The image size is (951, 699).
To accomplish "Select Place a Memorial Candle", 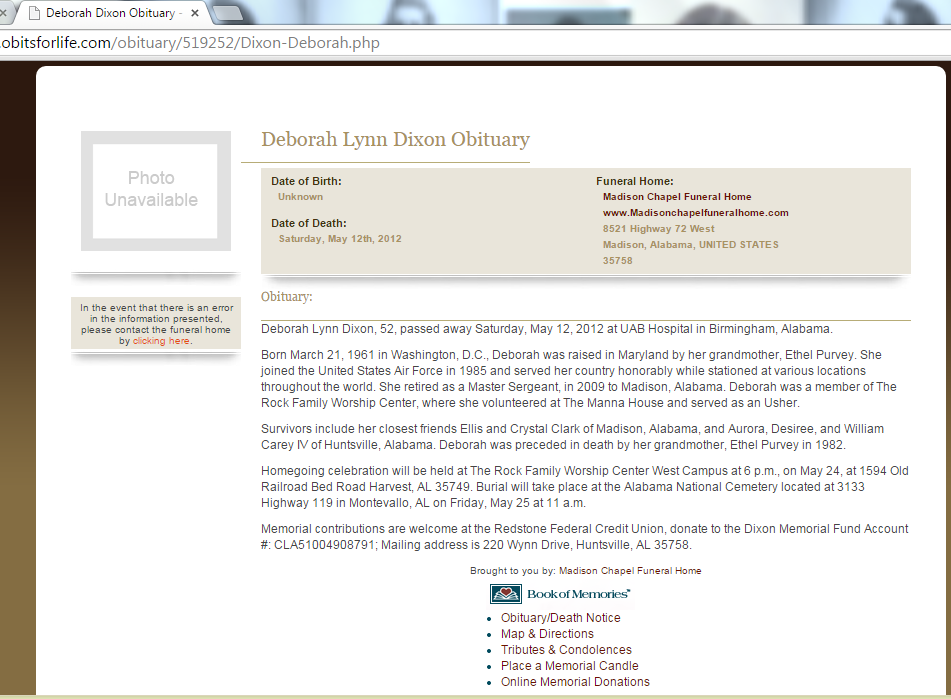I will [x=569, y=666].
